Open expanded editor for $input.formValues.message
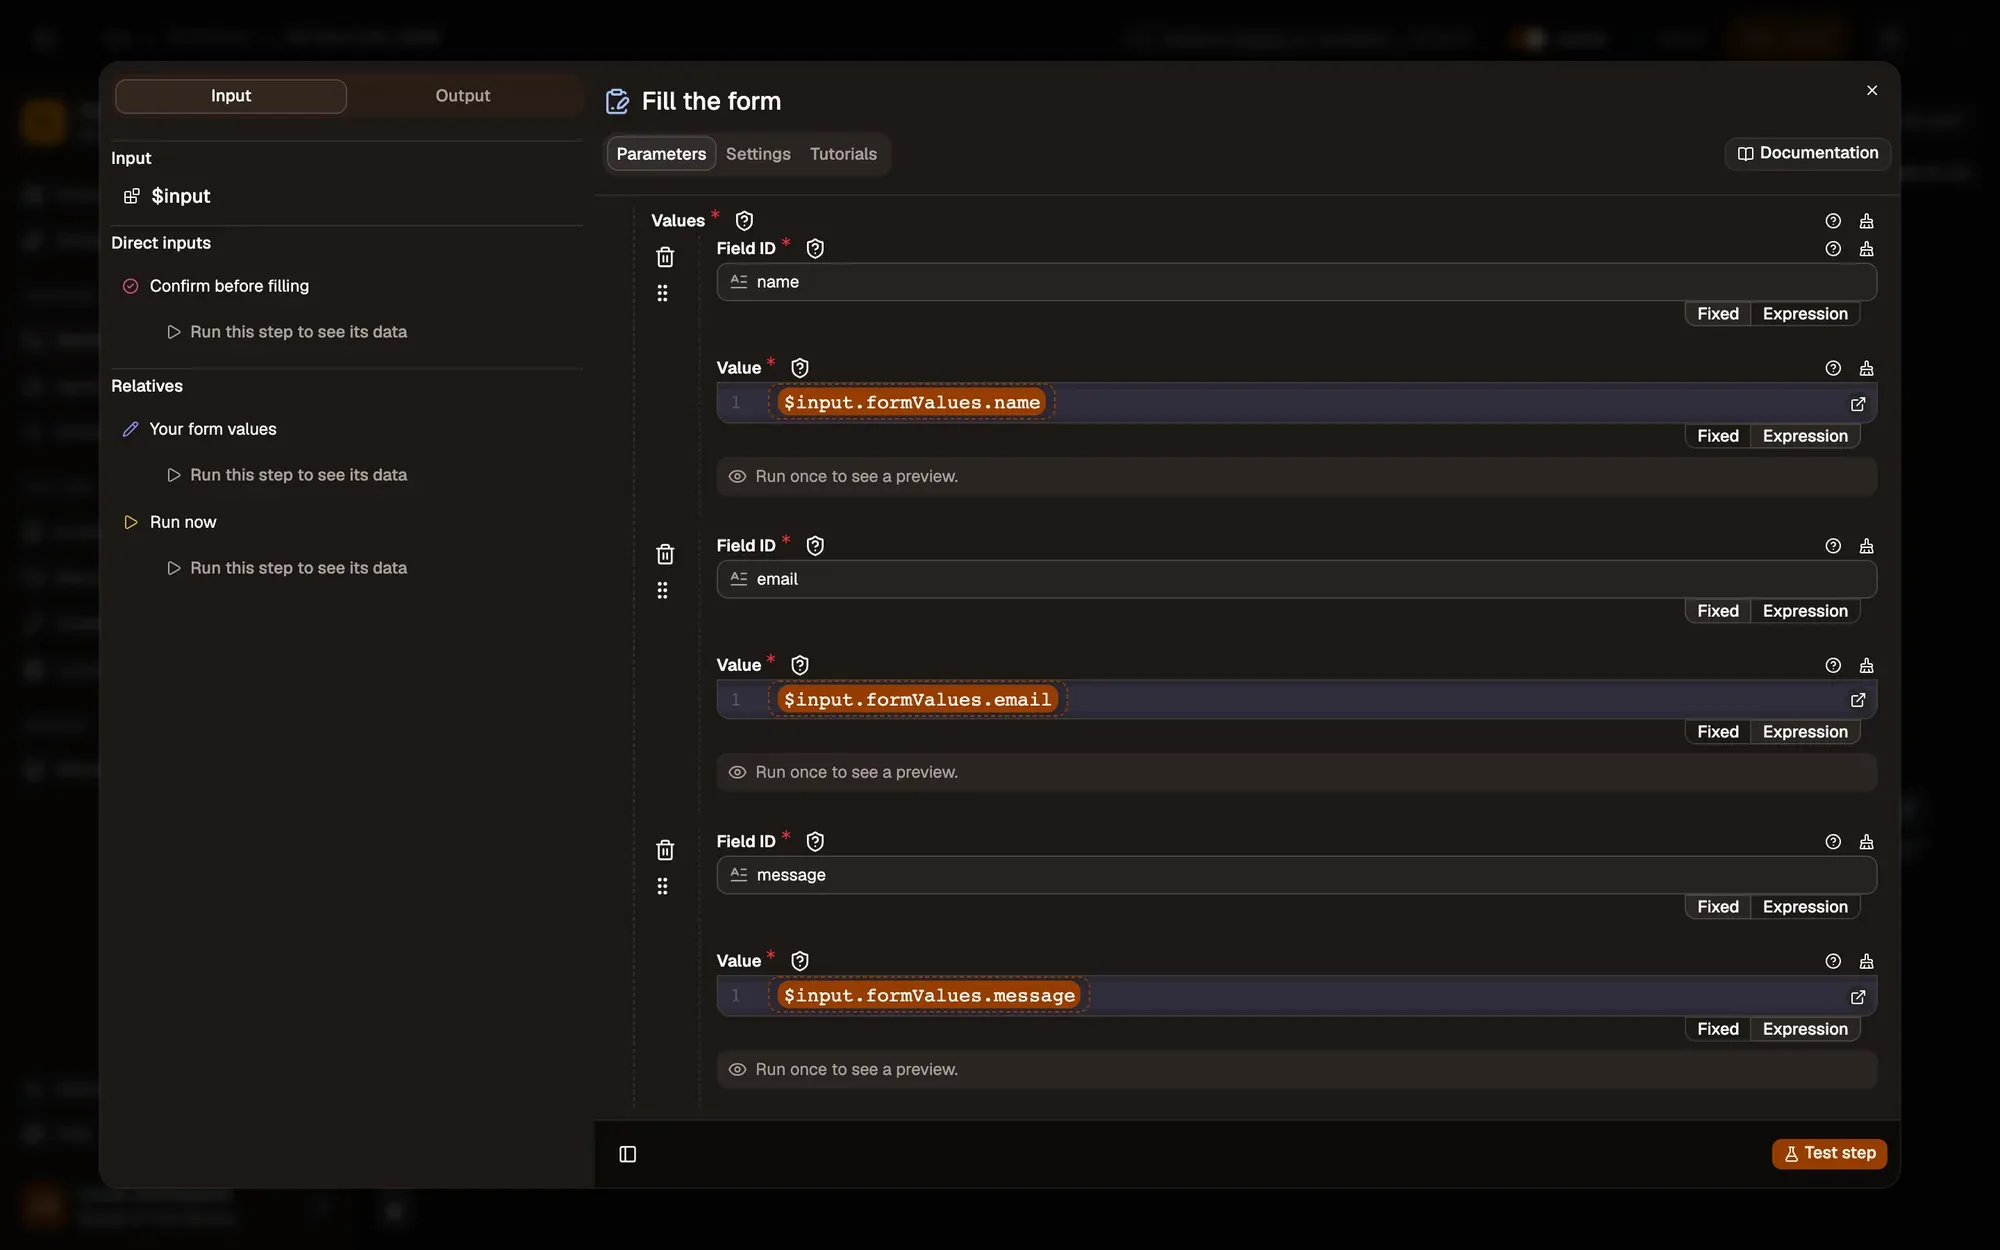 [x=1857, y=997]
